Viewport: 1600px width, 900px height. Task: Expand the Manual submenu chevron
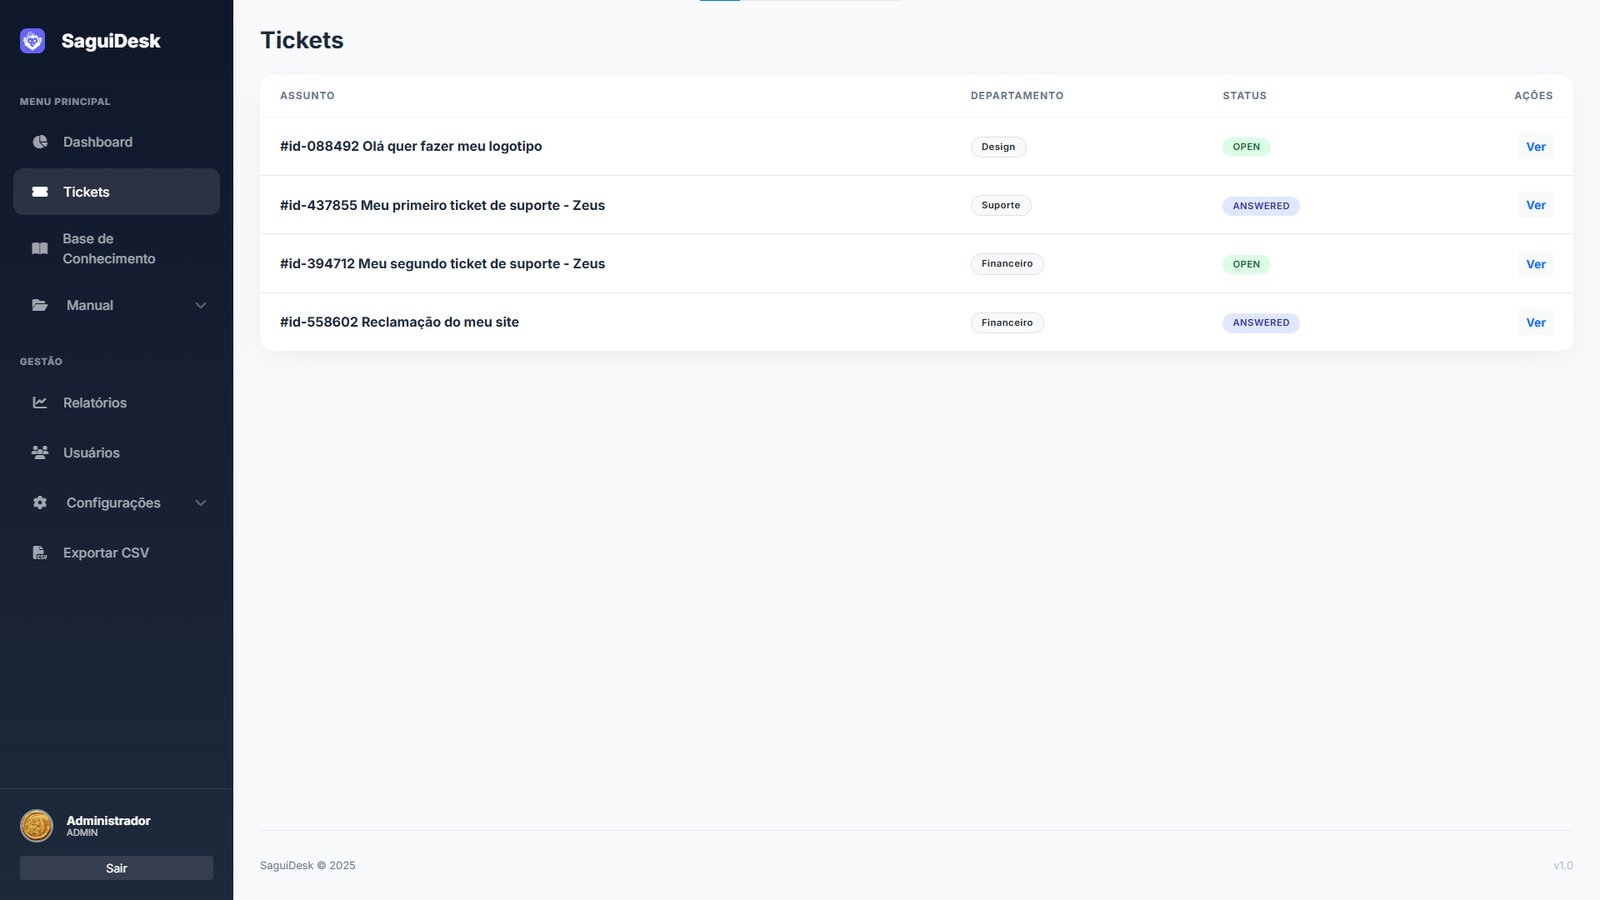(x=200, y=305)
